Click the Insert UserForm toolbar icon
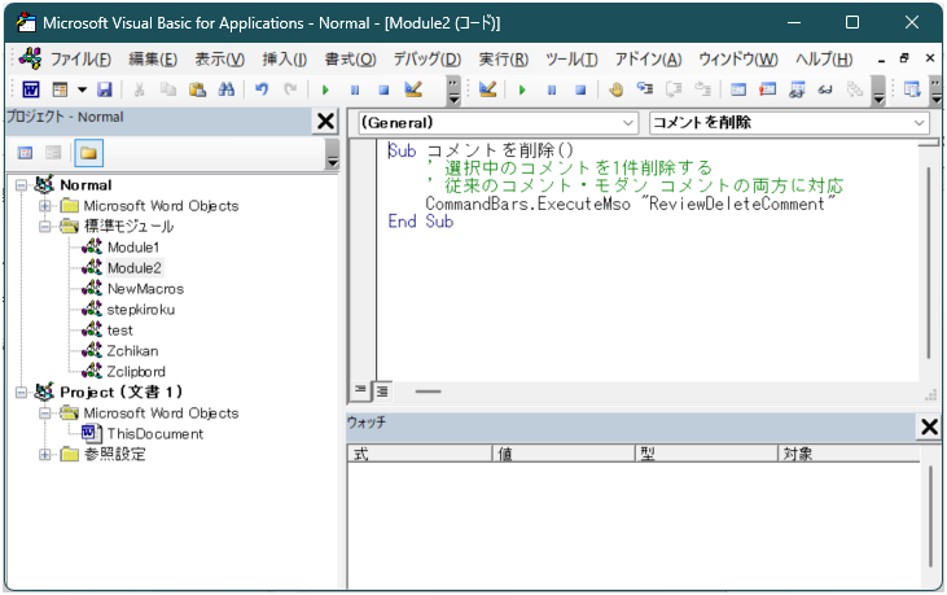This screenshot has height=595, width=947. [x=60, y=89]
